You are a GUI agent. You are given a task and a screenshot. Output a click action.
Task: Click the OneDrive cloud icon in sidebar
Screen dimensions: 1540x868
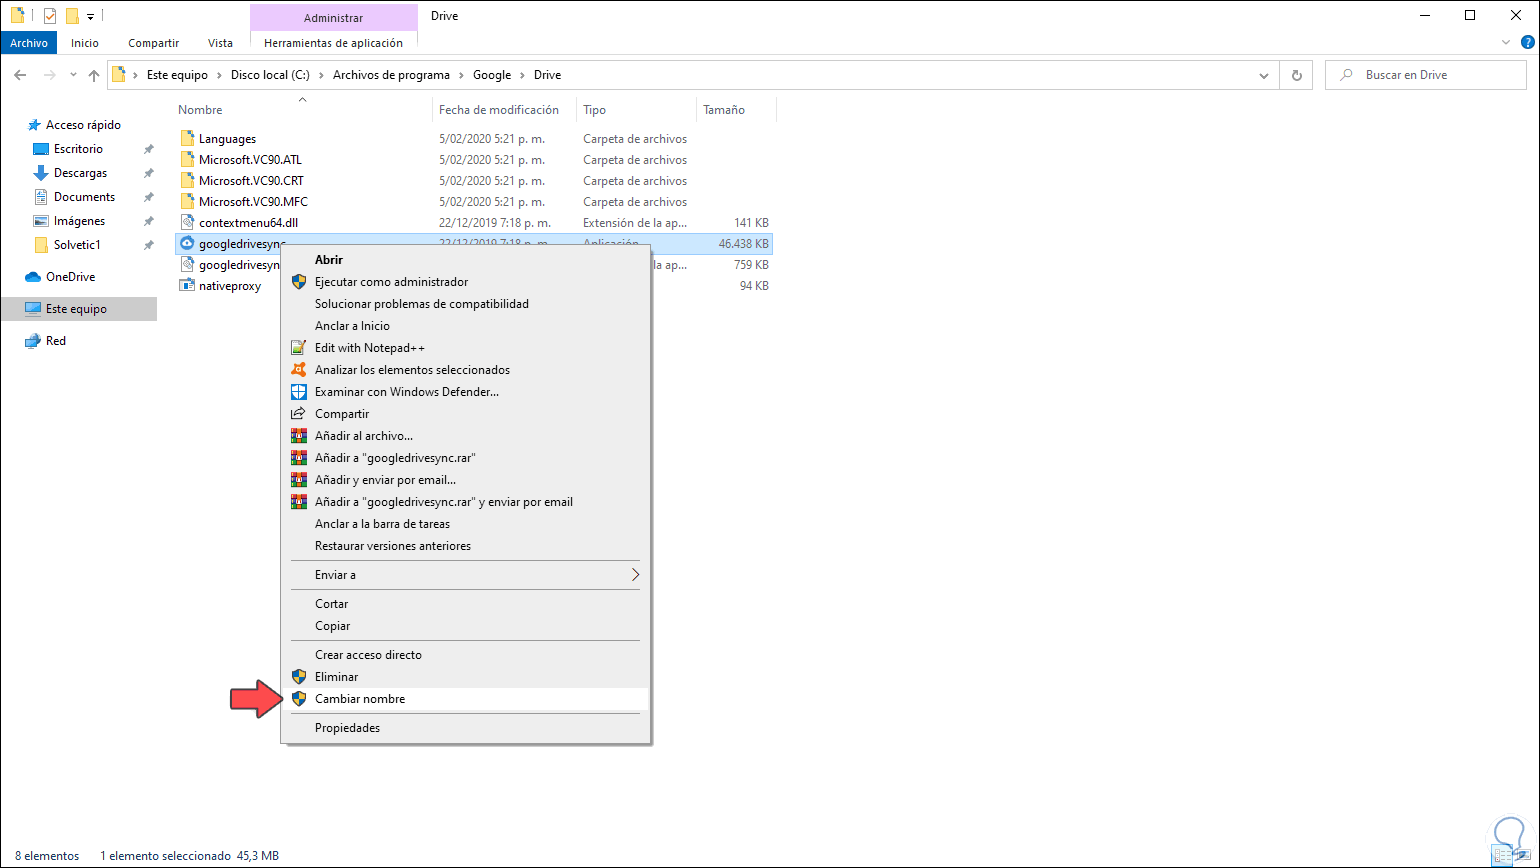click(x=33, y=277)
